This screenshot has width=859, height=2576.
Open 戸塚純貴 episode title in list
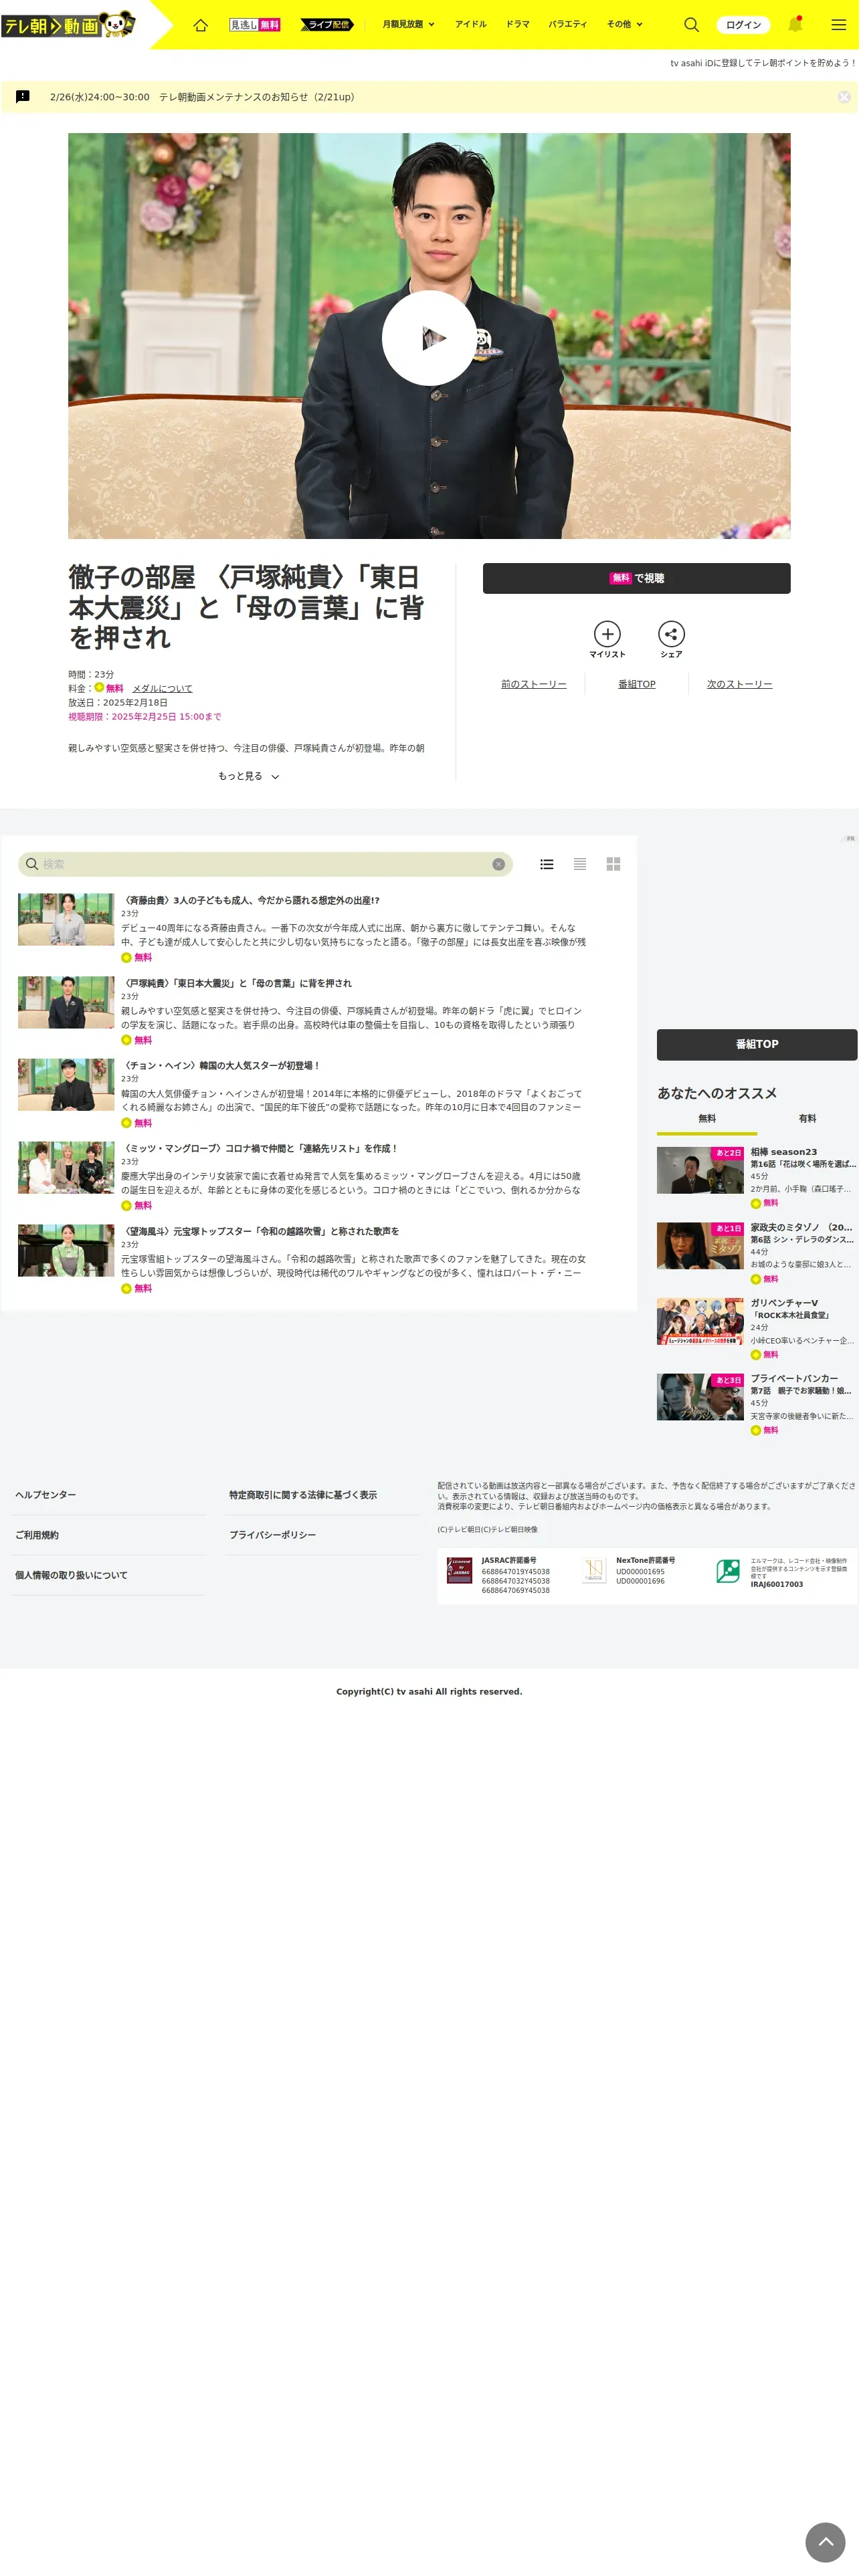[237, 983]
